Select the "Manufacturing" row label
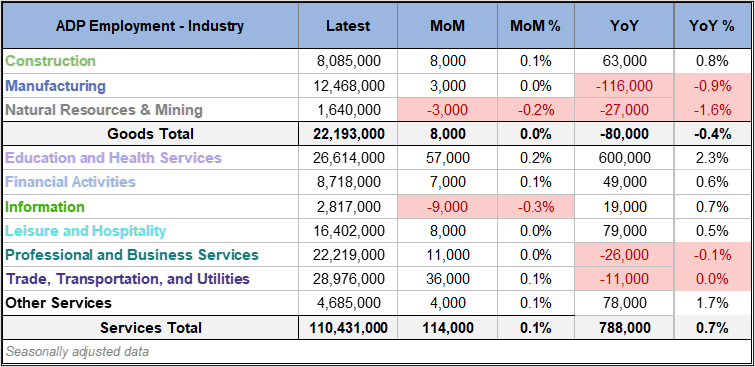The image size is (755, 367). tap(55, 86)
